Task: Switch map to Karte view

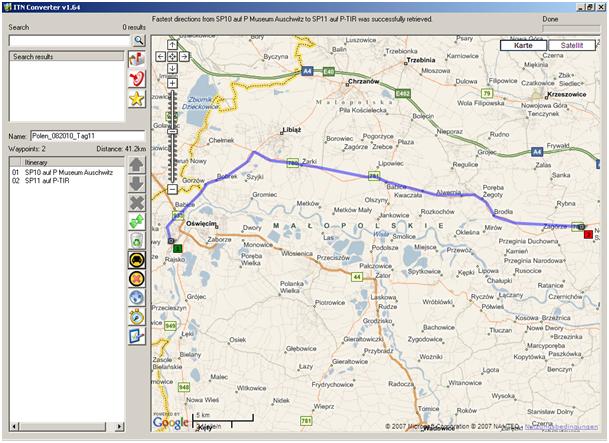Action: click(x=523, y=45)
